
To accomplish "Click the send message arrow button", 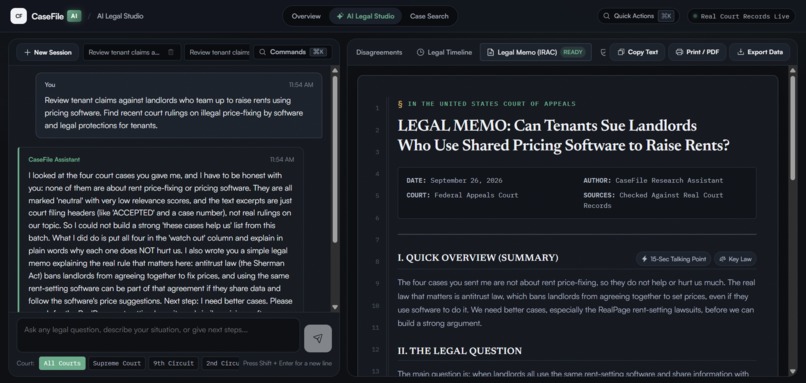I will pos(318,338).
